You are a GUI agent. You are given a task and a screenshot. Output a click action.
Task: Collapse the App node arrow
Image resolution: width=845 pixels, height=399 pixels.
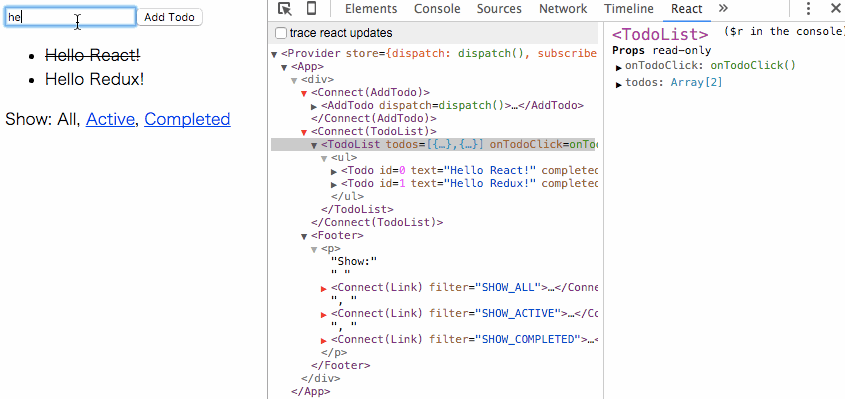(x=284, y=67)
